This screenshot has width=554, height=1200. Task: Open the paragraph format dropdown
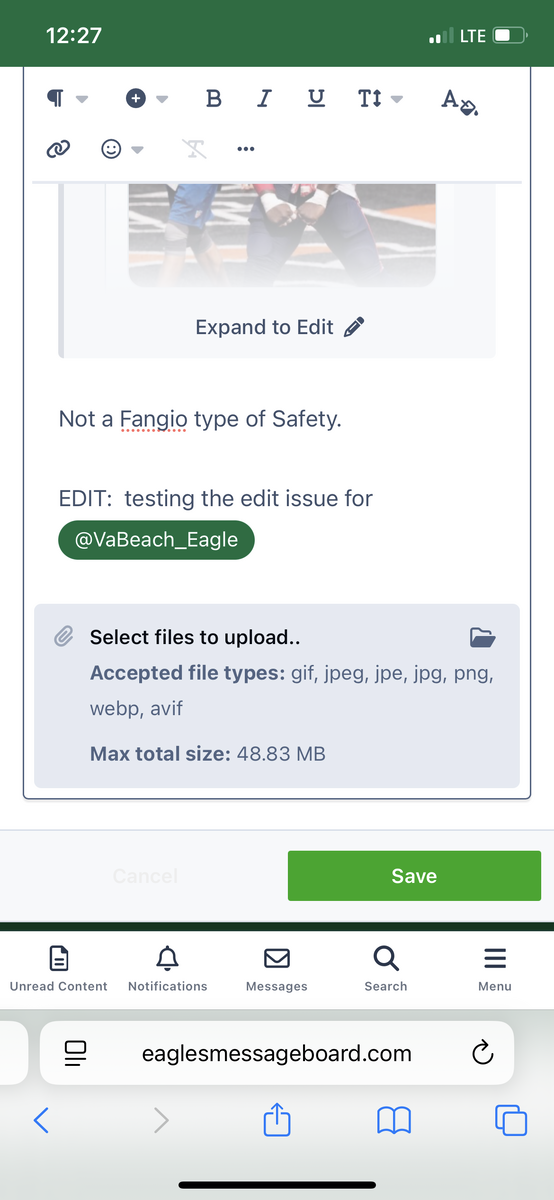pos(67,98)
